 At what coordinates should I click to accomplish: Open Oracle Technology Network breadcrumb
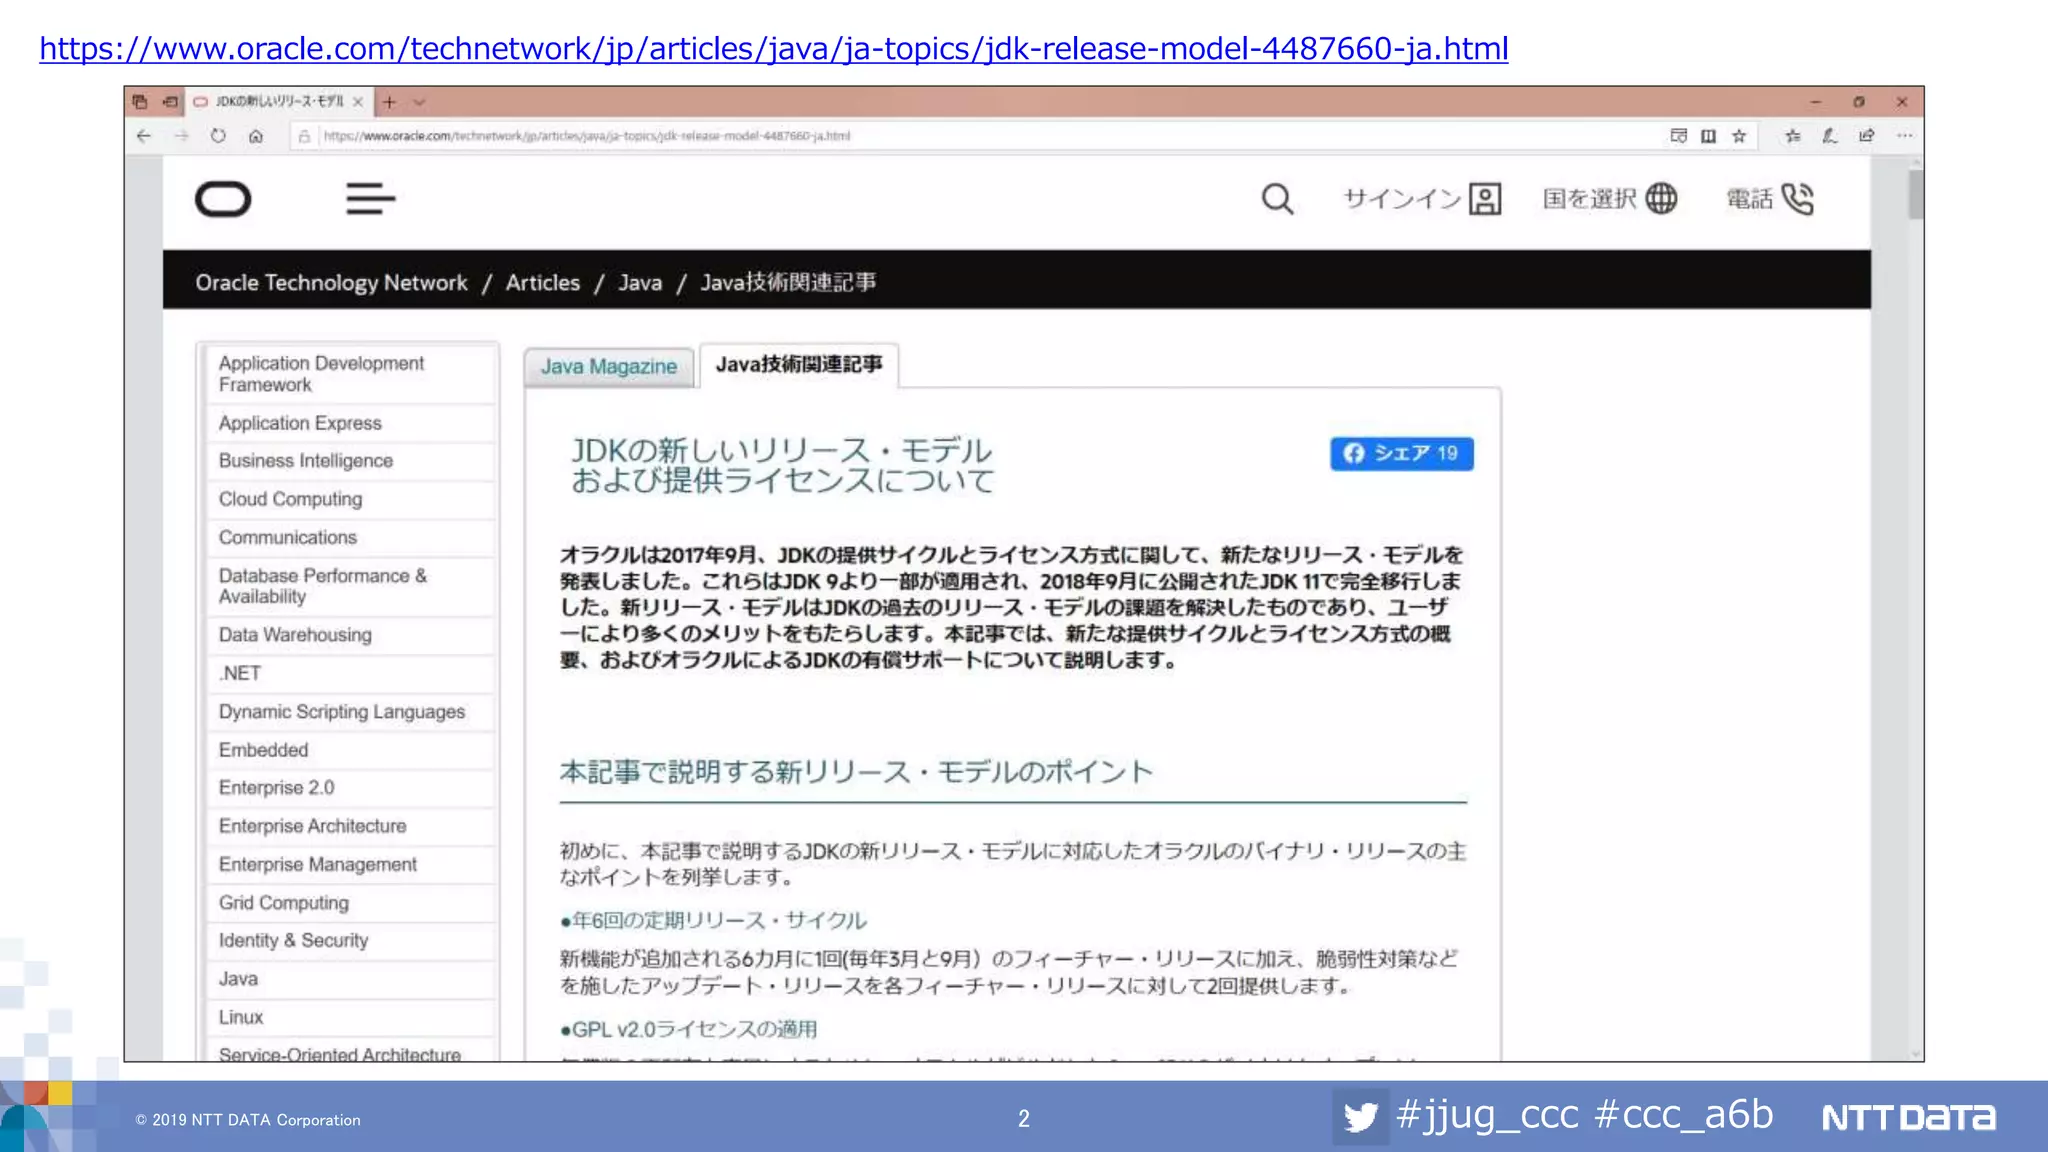click(x=331, y=283)
